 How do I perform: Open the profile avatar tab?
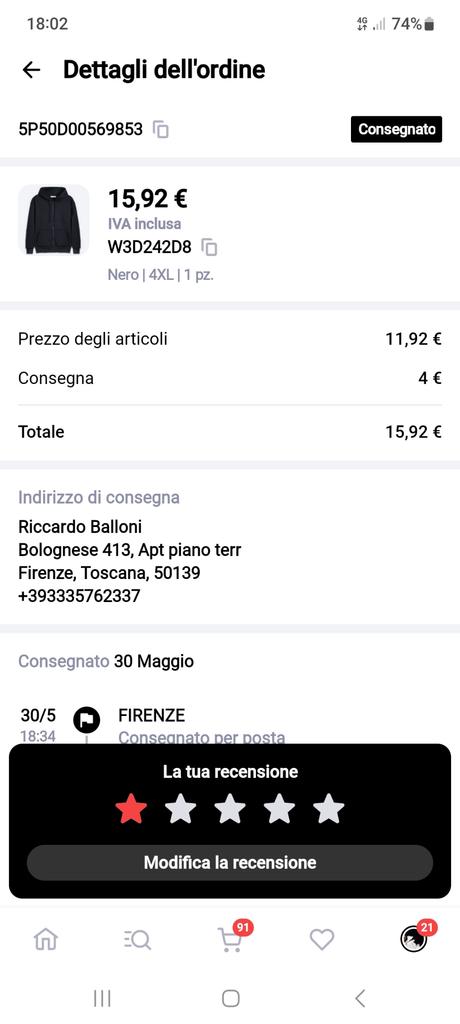tap(414, 938)
